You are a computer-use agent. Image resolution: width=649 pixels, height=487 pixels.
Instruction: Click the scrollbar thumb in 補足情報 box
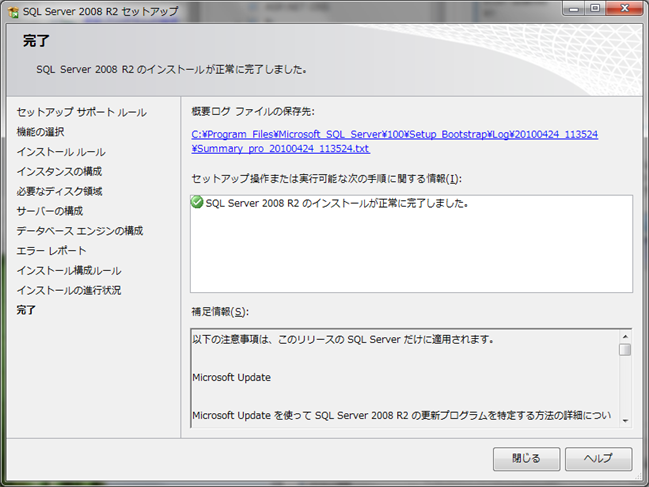click(625, 350)
